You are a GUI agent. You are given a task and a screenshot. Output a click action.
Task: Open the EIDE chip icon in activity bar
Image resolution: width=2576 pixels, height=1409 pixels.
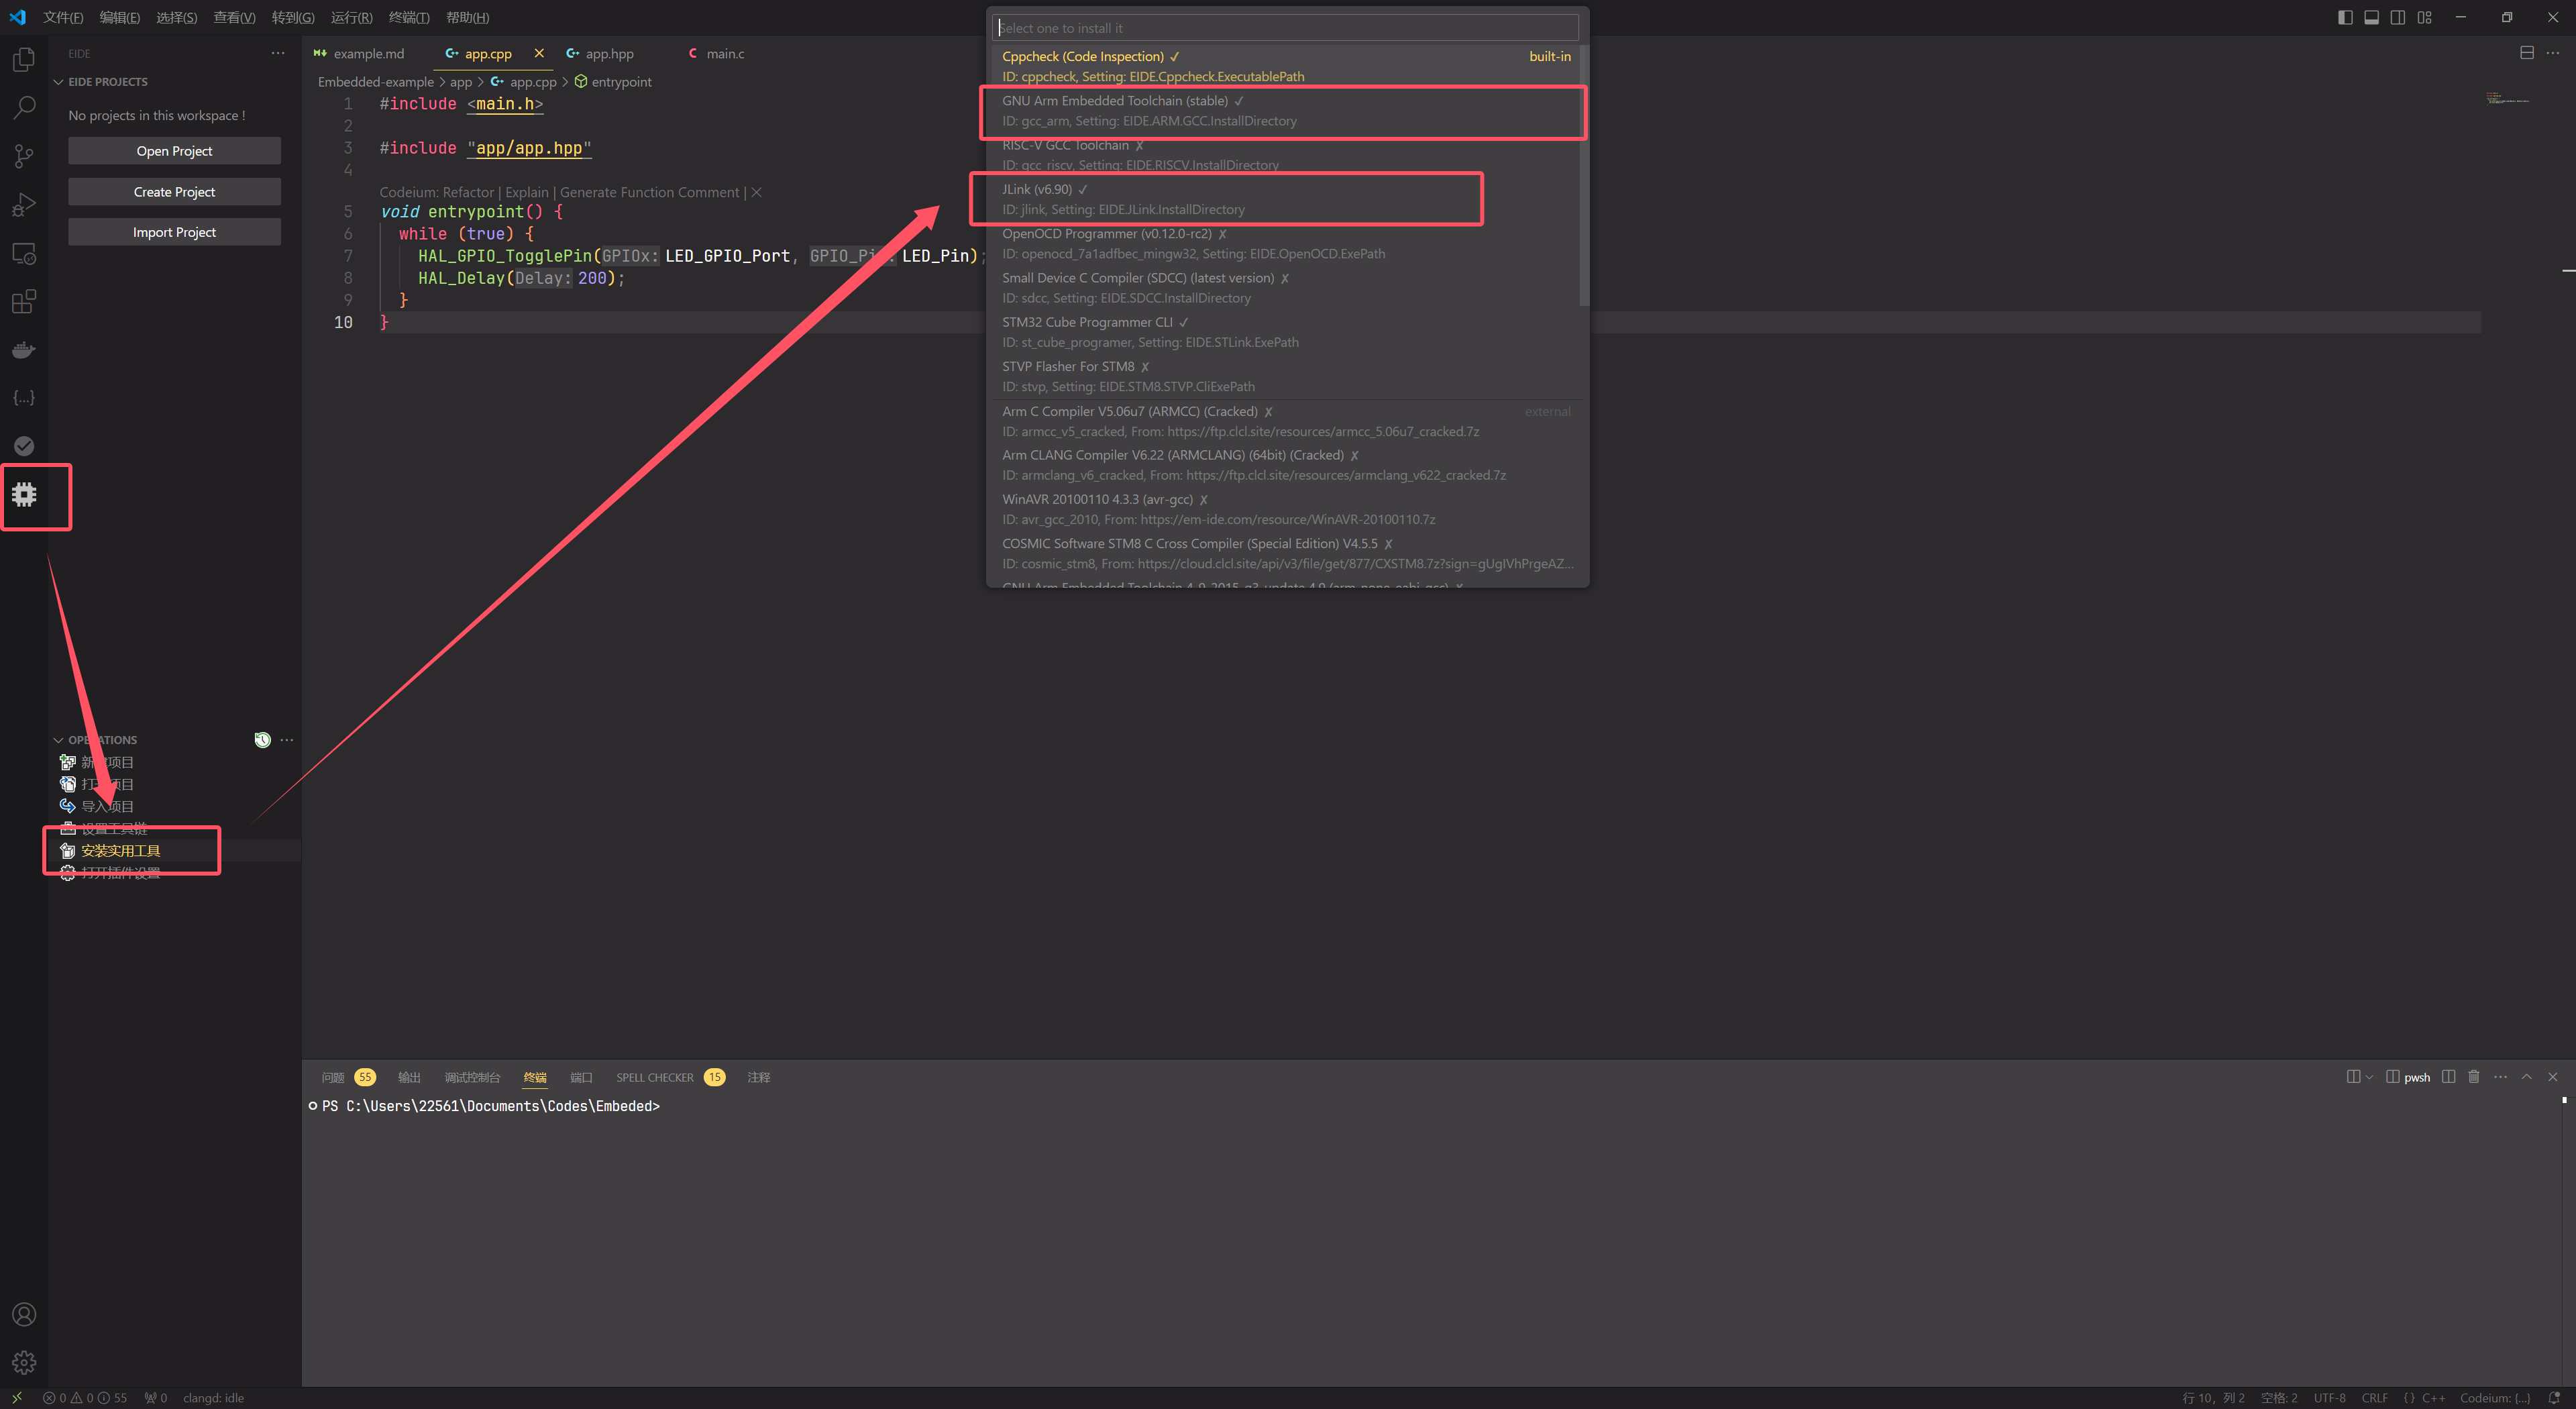pyautogui.click(x=24, y=494)
